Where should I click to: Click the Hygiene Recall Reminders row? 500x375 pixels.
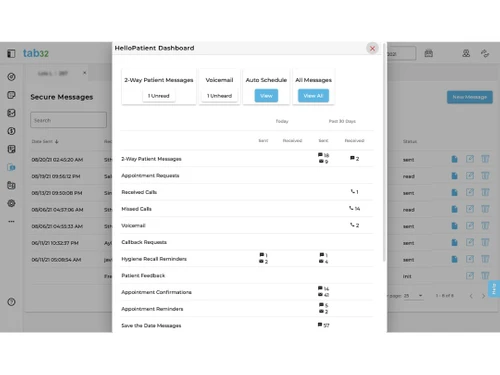[247, 259]
